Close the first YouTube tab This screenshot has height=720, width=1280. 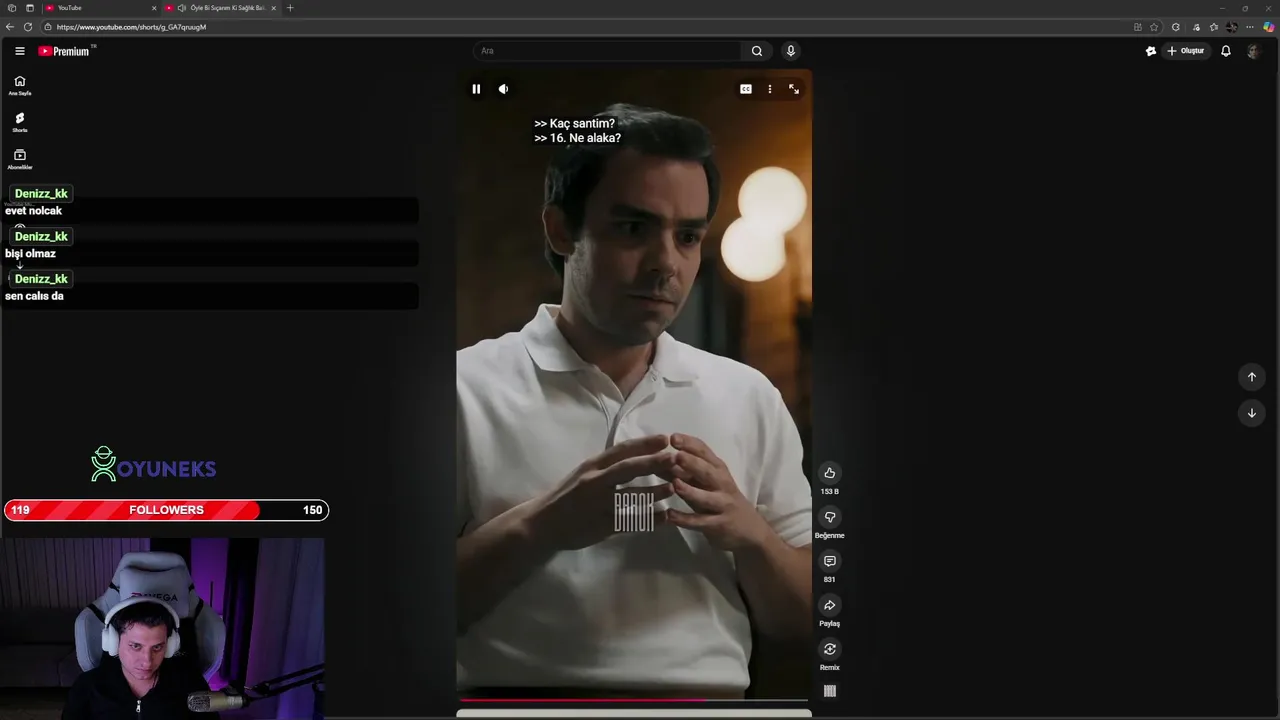154,8
